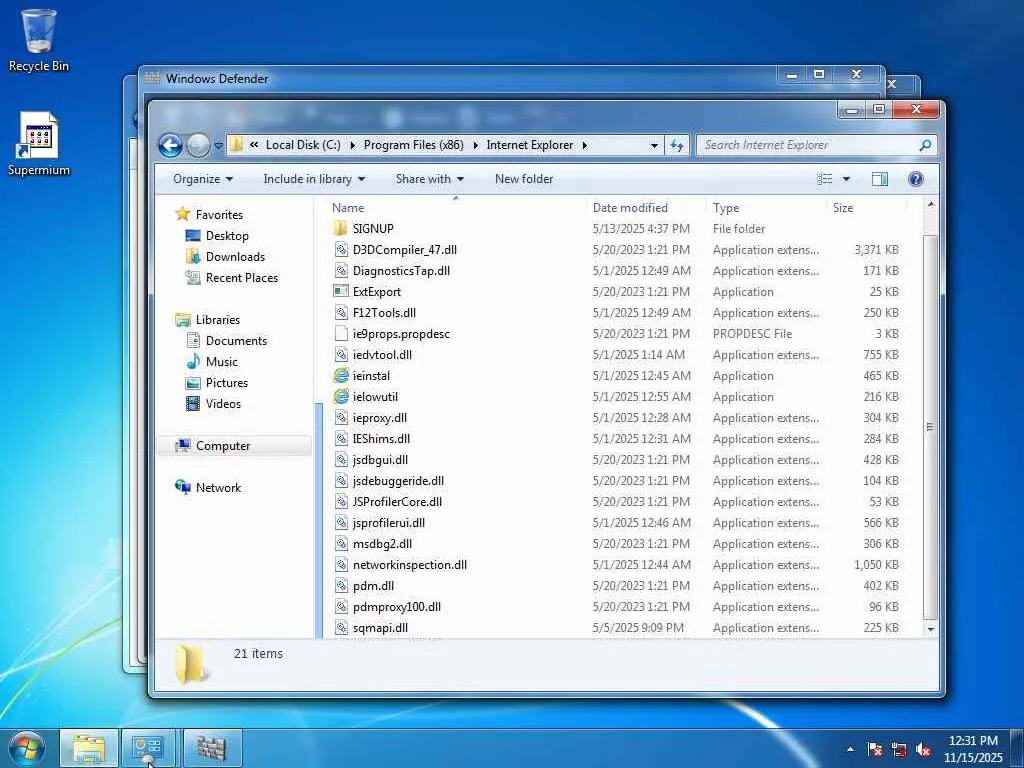This screenshot has width=1024, height=768.
Task: Click the Back navigation arrow button
Action: [170, 145]
